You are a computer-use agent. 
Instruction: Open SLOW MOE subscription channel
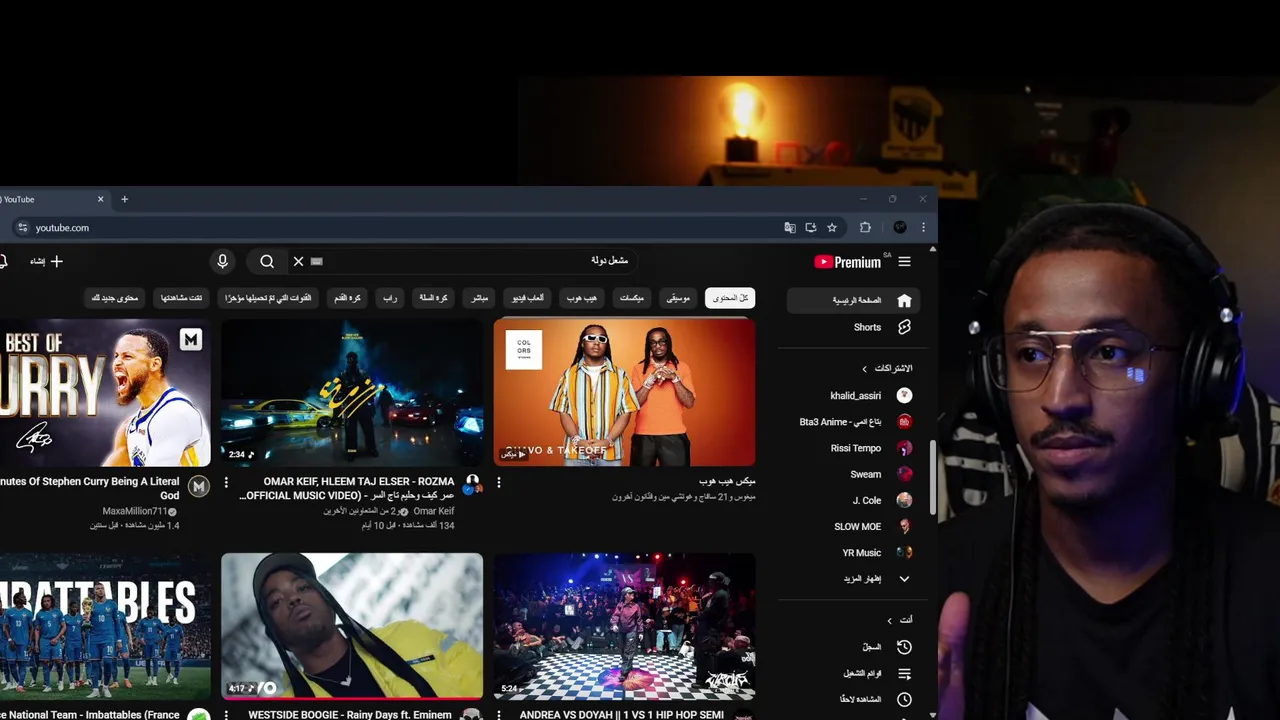click(x=853, y=526)
